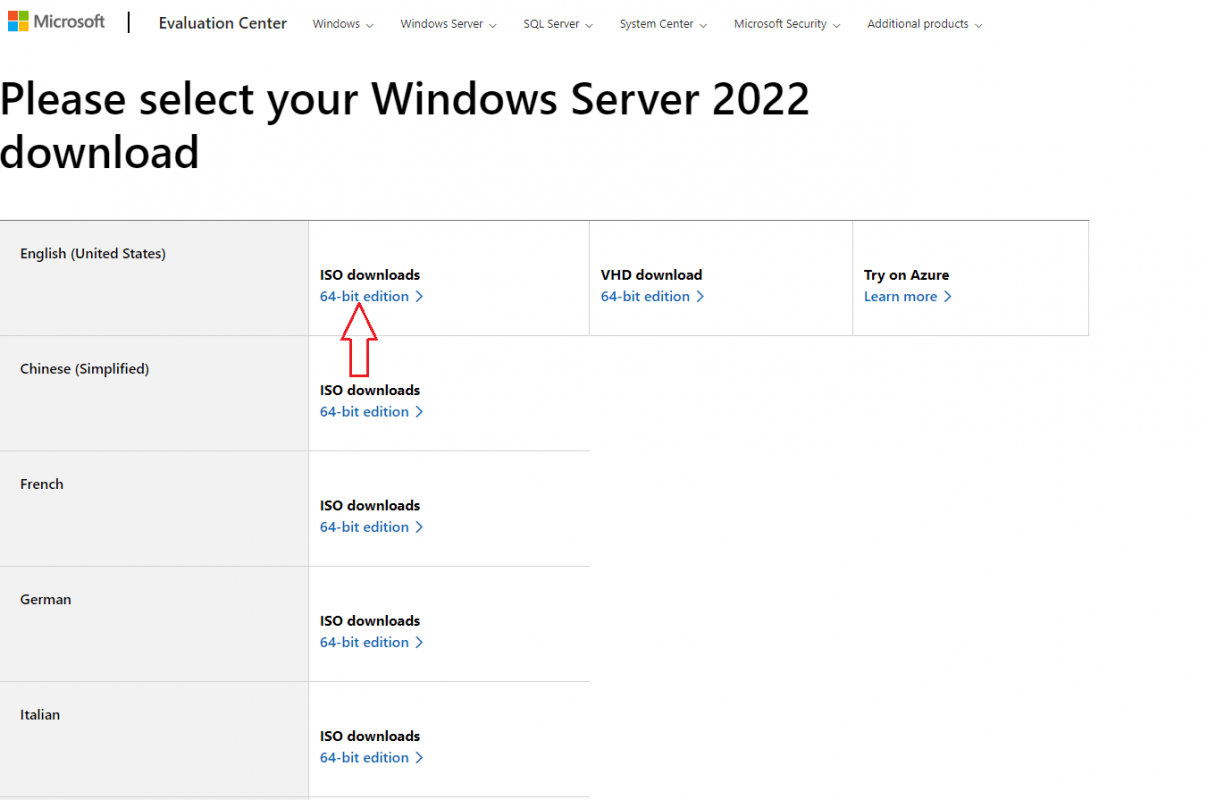
Task: Select the English (United States) language row label
Action: pos(93,254)
